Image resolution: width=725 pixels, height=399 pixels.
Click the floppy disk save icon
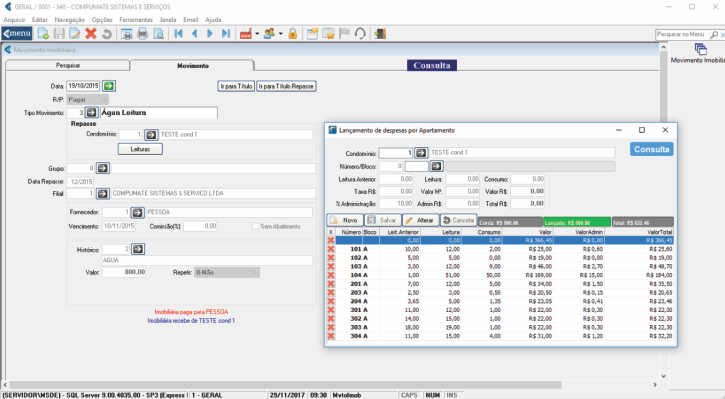coord(59,33)
